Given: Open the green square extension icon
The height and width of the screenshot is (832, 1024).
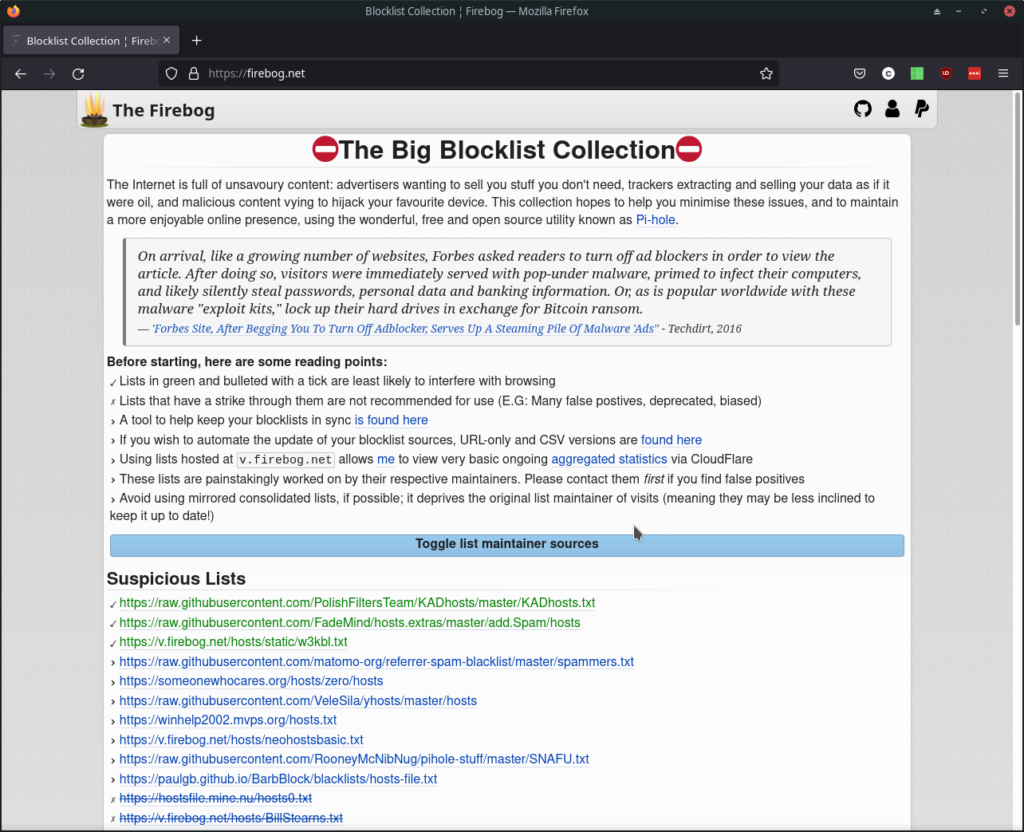Looking at the screenshot, I should 917,74.
